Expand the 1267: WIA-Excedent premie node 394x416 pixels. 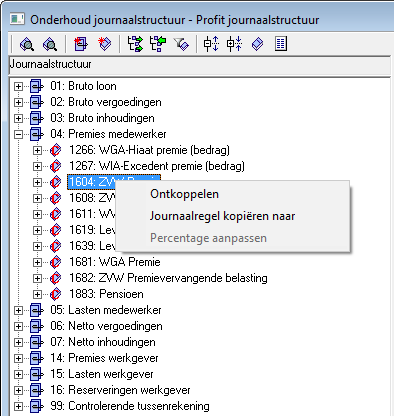[x=37, y=166]
